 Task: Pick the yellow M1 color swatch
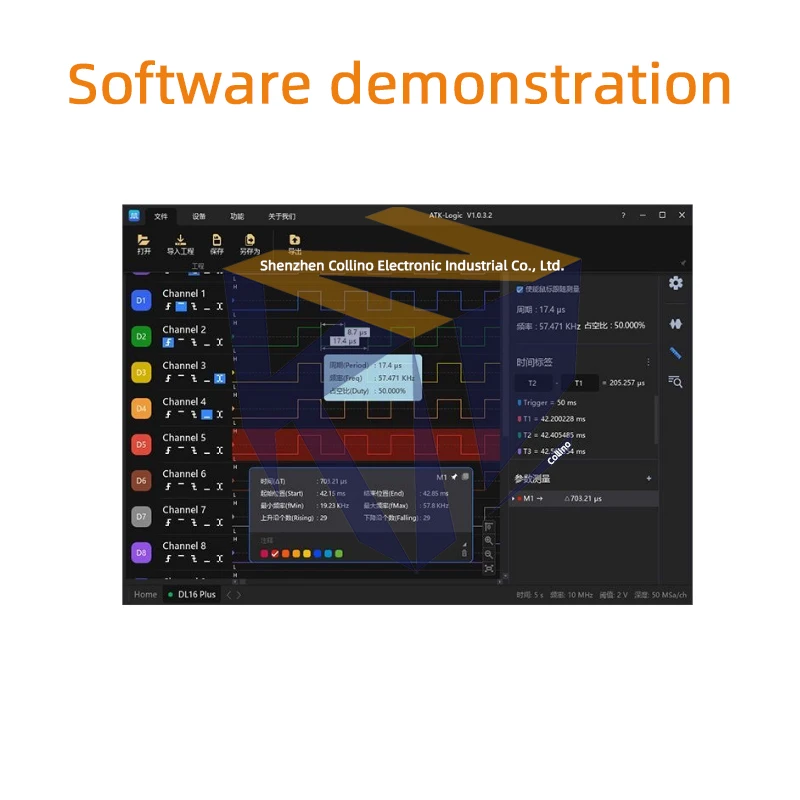307,554
